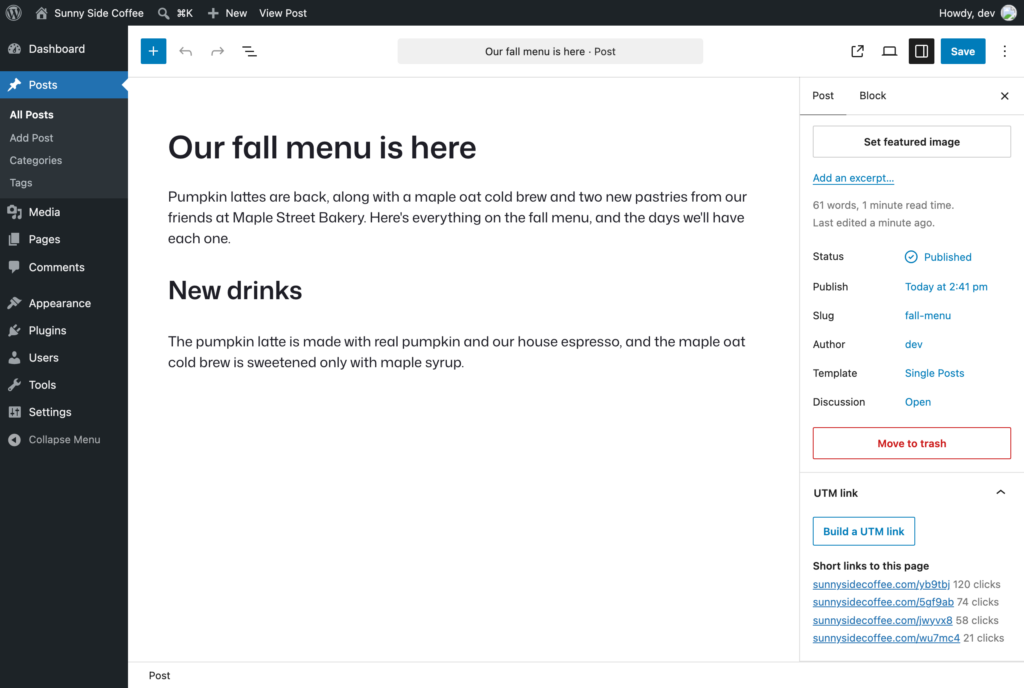The width and height of the screenshot is (1024, 688).
Task: Toggle the settings sidebar panel
Action: pyautogui.click(x=921, y=52)
